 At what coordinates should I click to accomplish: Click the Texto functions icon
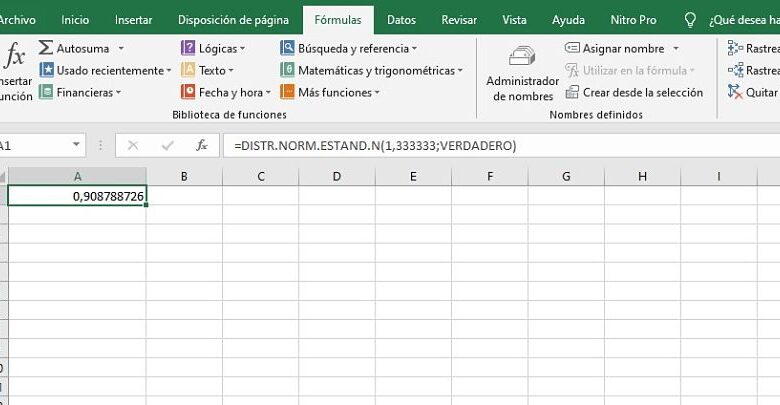tap(188, 70)
